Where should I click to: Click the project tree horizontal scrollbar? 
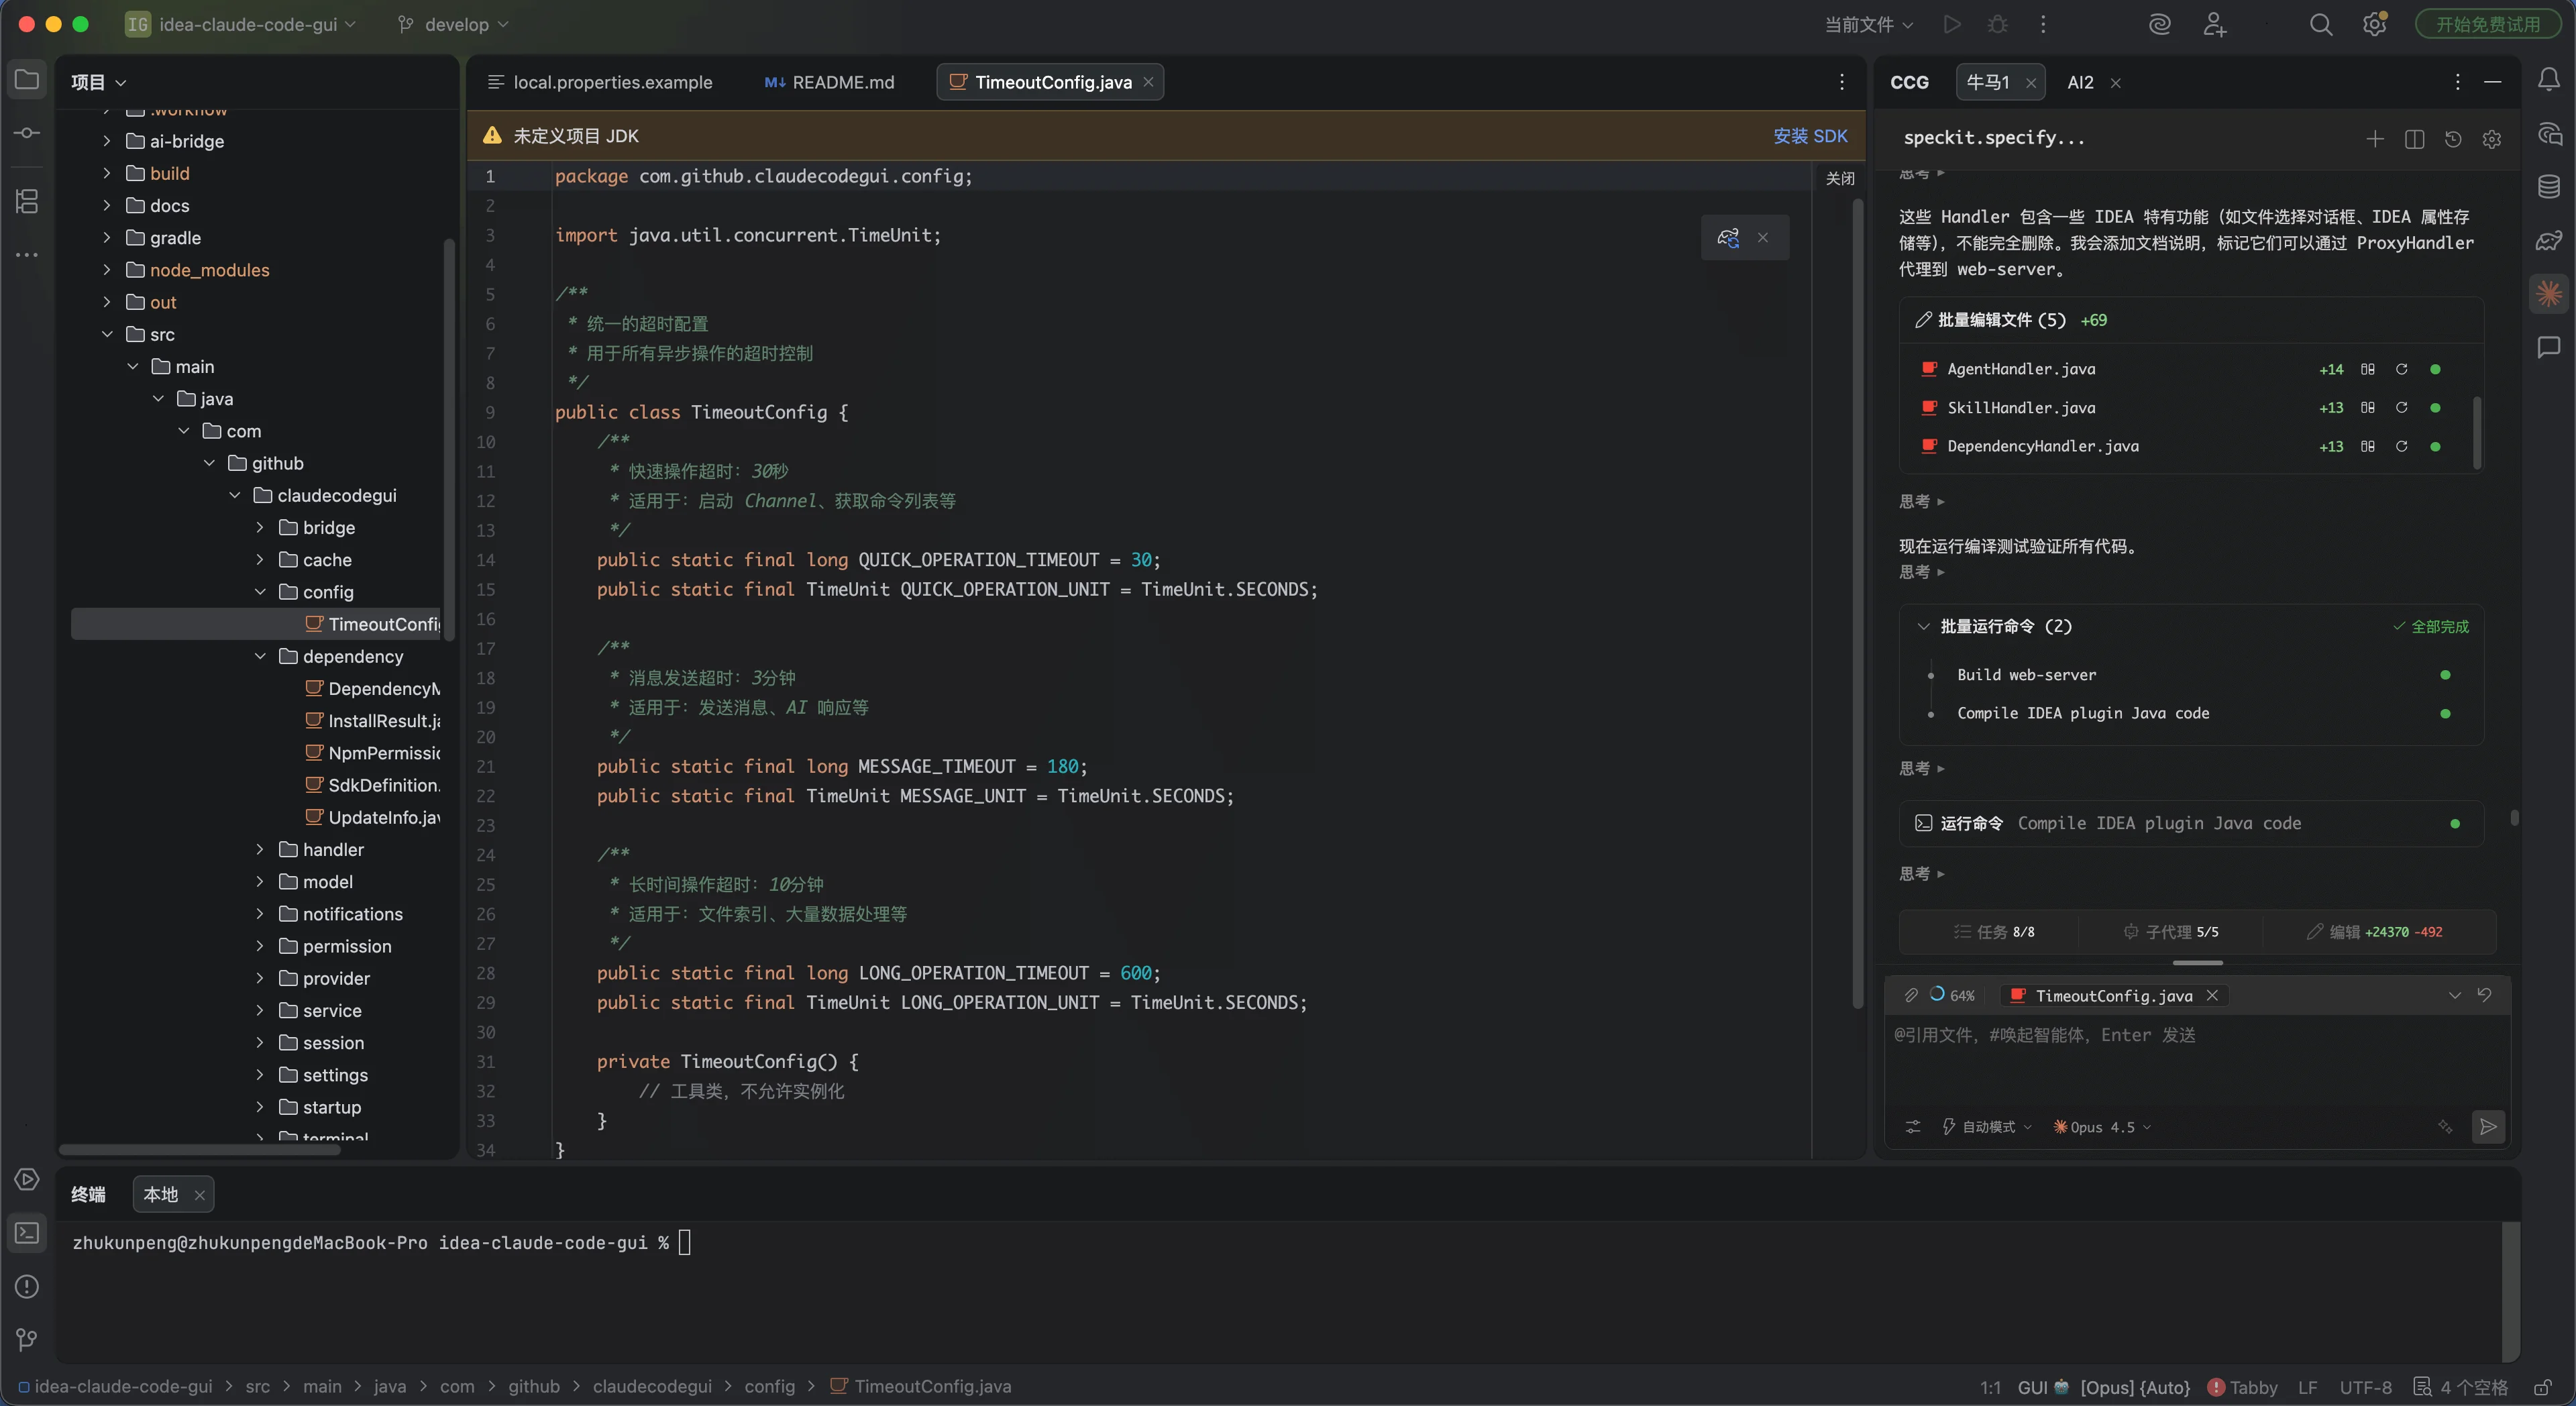point(200,1150)
